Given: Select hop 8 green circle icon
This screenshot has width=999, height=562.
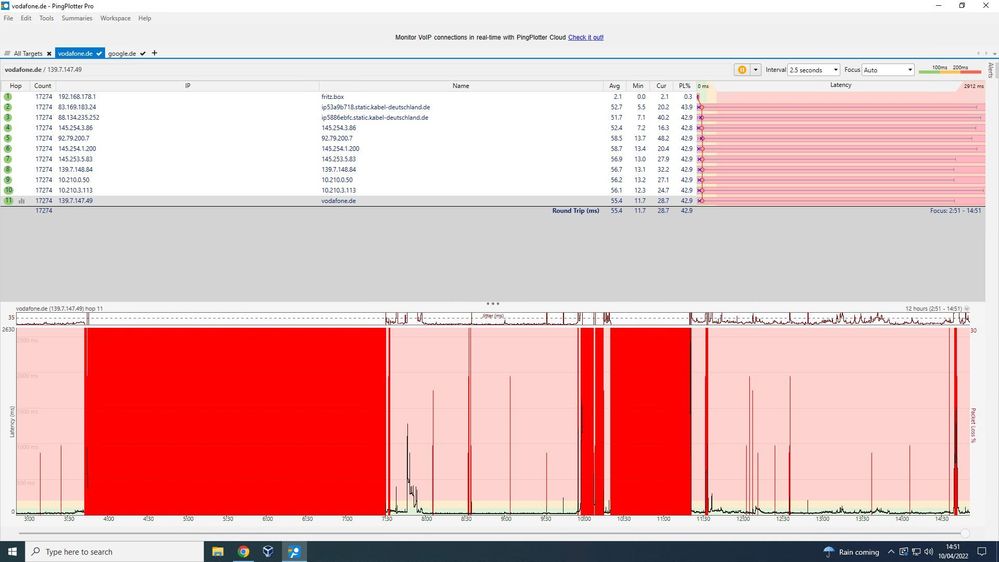Looking at the screenshot, I should [8, 169].
